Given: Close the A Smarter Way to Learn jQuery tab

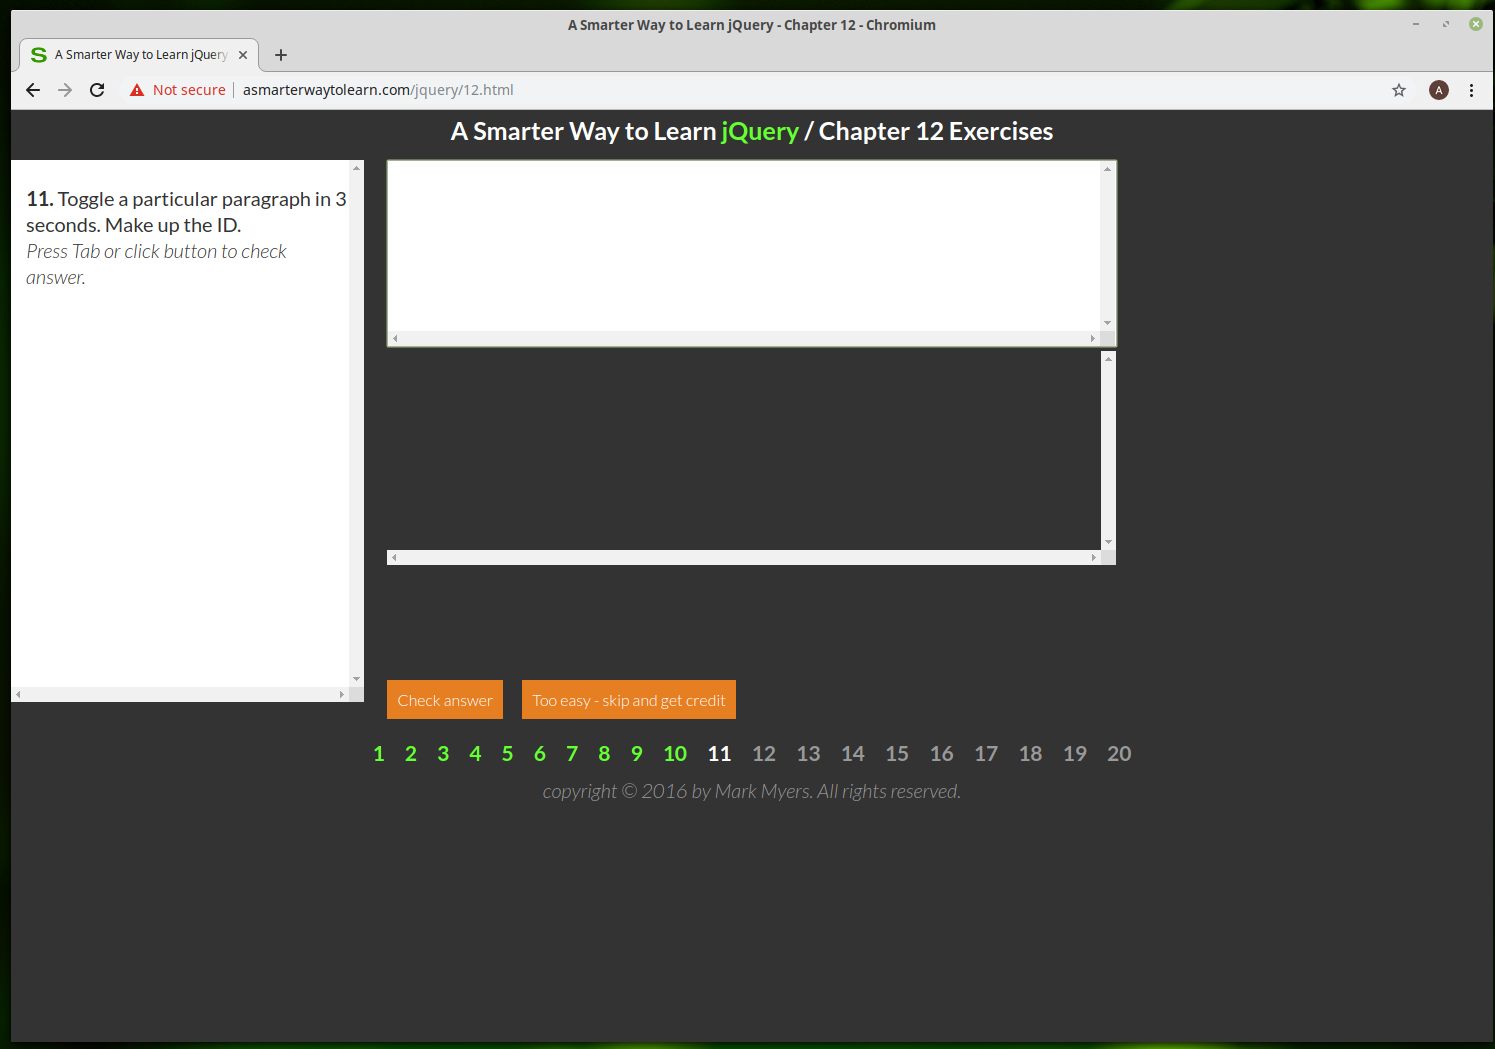Looking at the screenshot, I should pos(243,55).
